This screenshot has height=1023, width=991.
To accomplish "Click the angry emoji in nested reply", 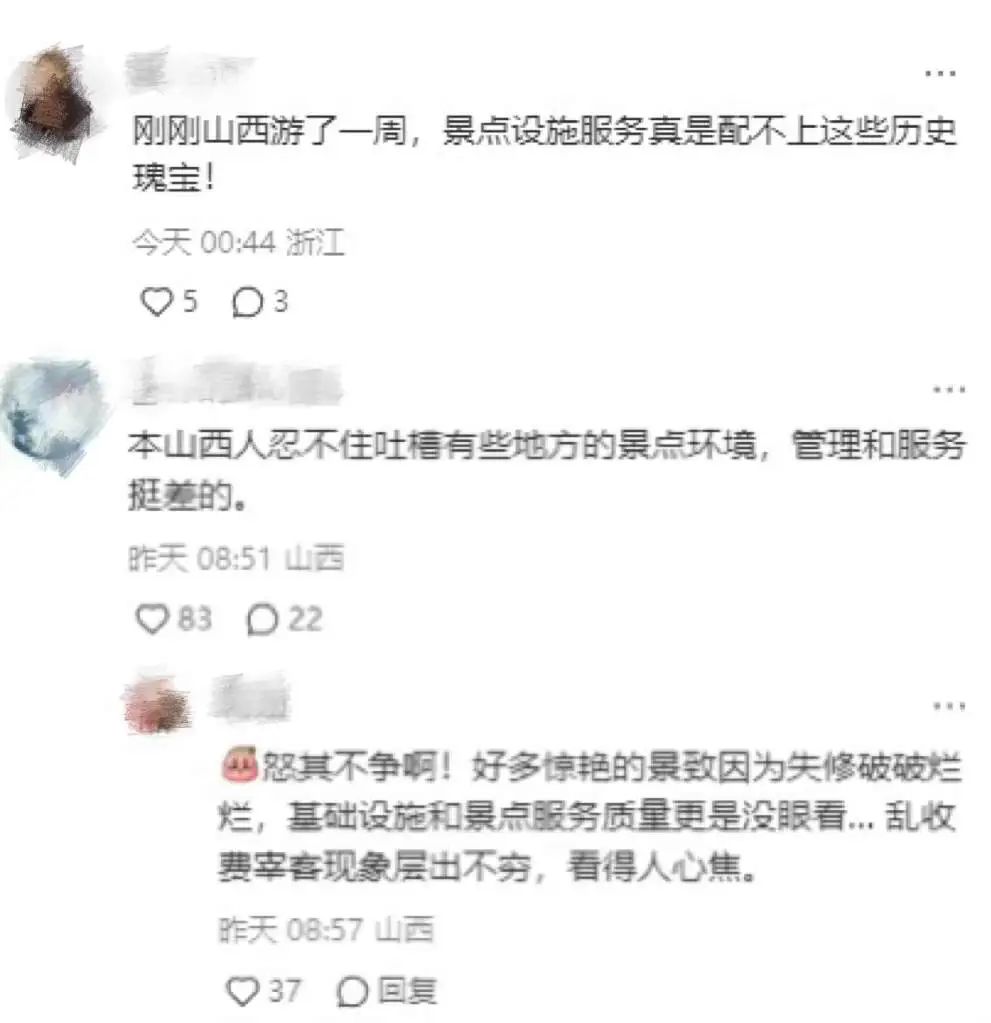I will tap(239, 765).
